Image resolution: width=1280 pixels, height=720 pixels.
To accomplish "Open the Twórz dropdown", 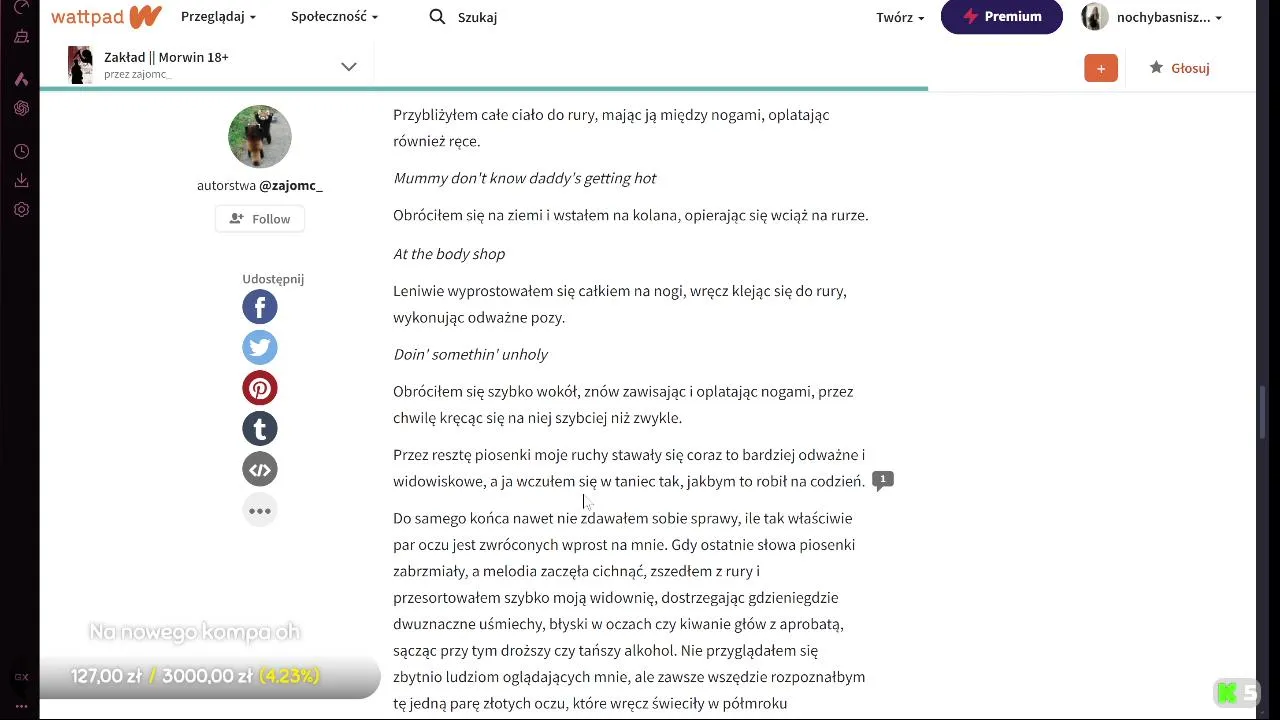I will pos(900,17).
